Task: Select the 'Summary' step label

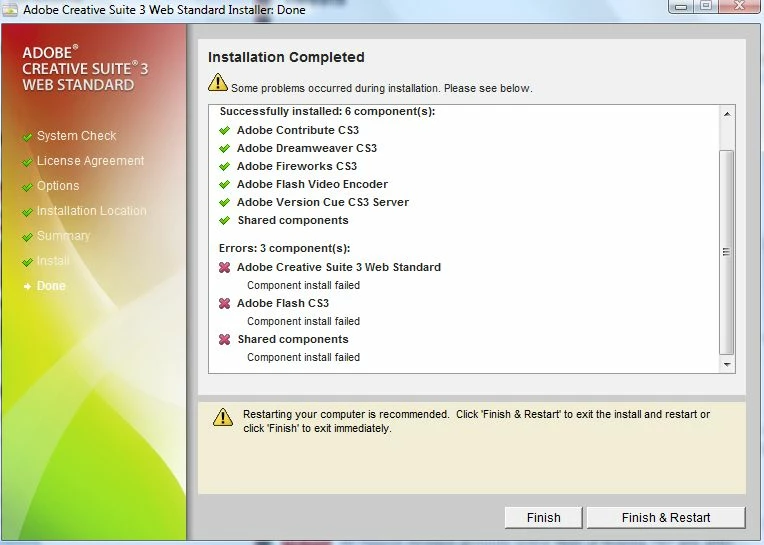Action: [x=64, y=236]
